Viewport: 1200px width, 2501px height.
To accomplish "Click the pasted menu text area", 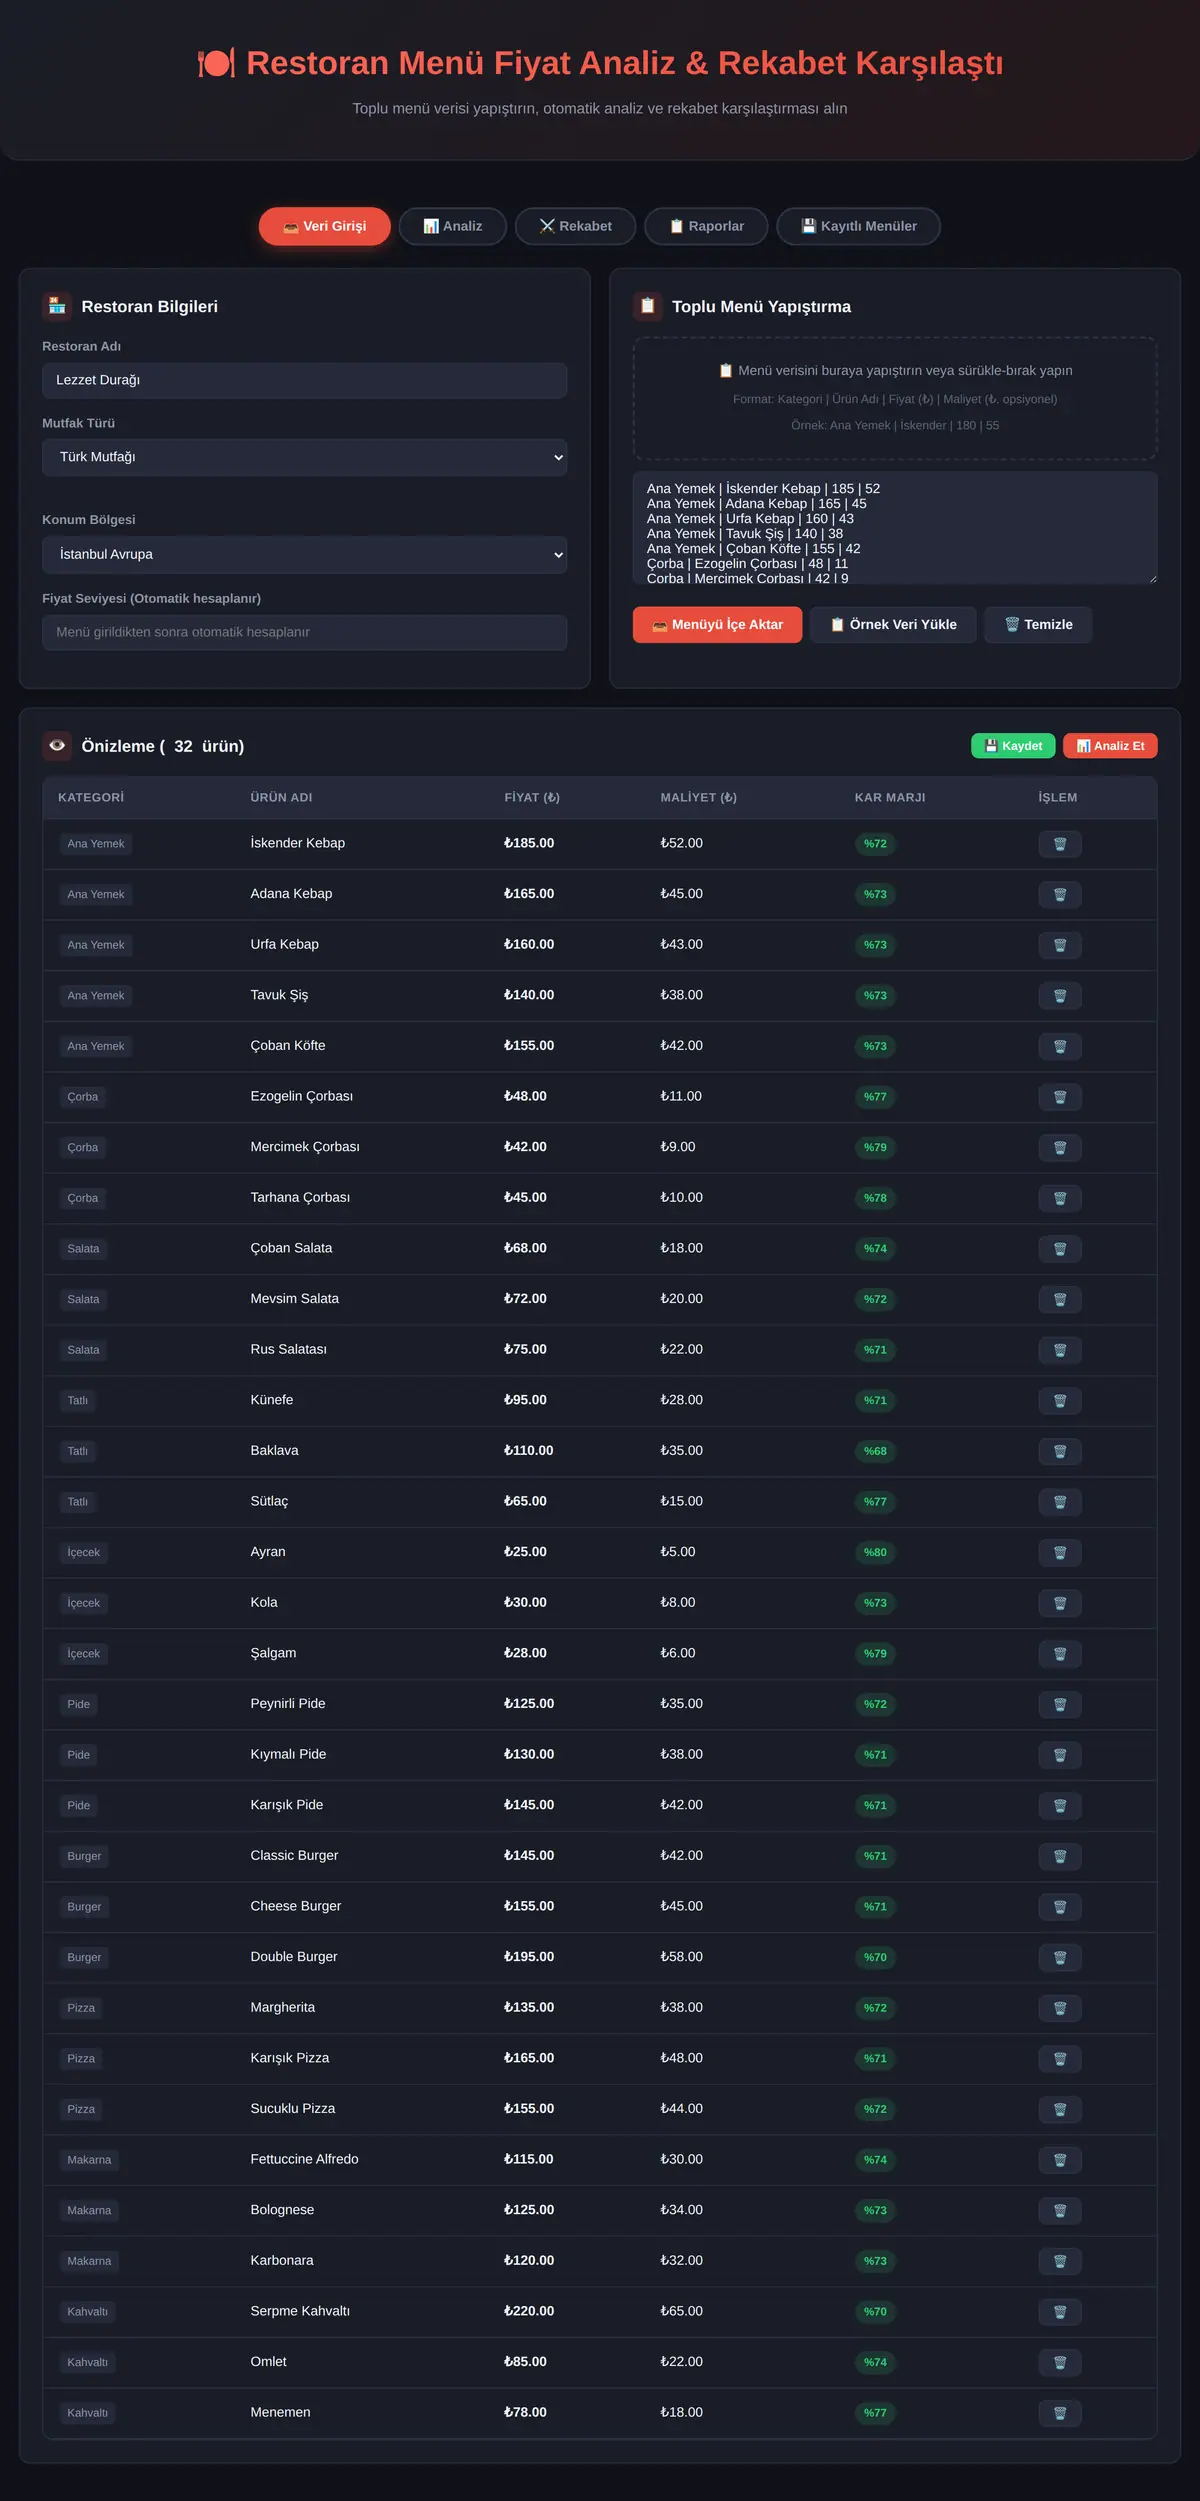I will (x=895, y=528).
